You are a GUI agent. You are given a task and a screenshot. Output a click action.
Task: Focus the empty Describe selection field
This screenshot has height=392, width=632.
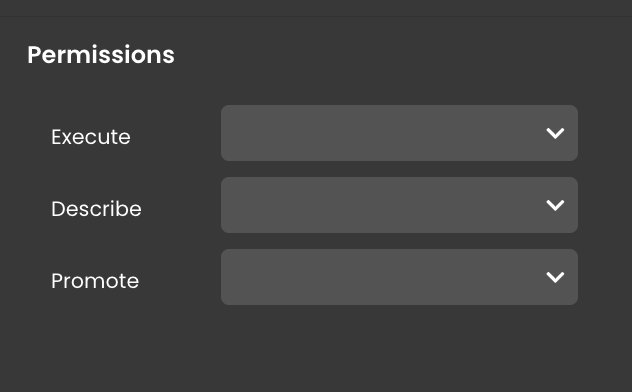[x=399, y=205]
